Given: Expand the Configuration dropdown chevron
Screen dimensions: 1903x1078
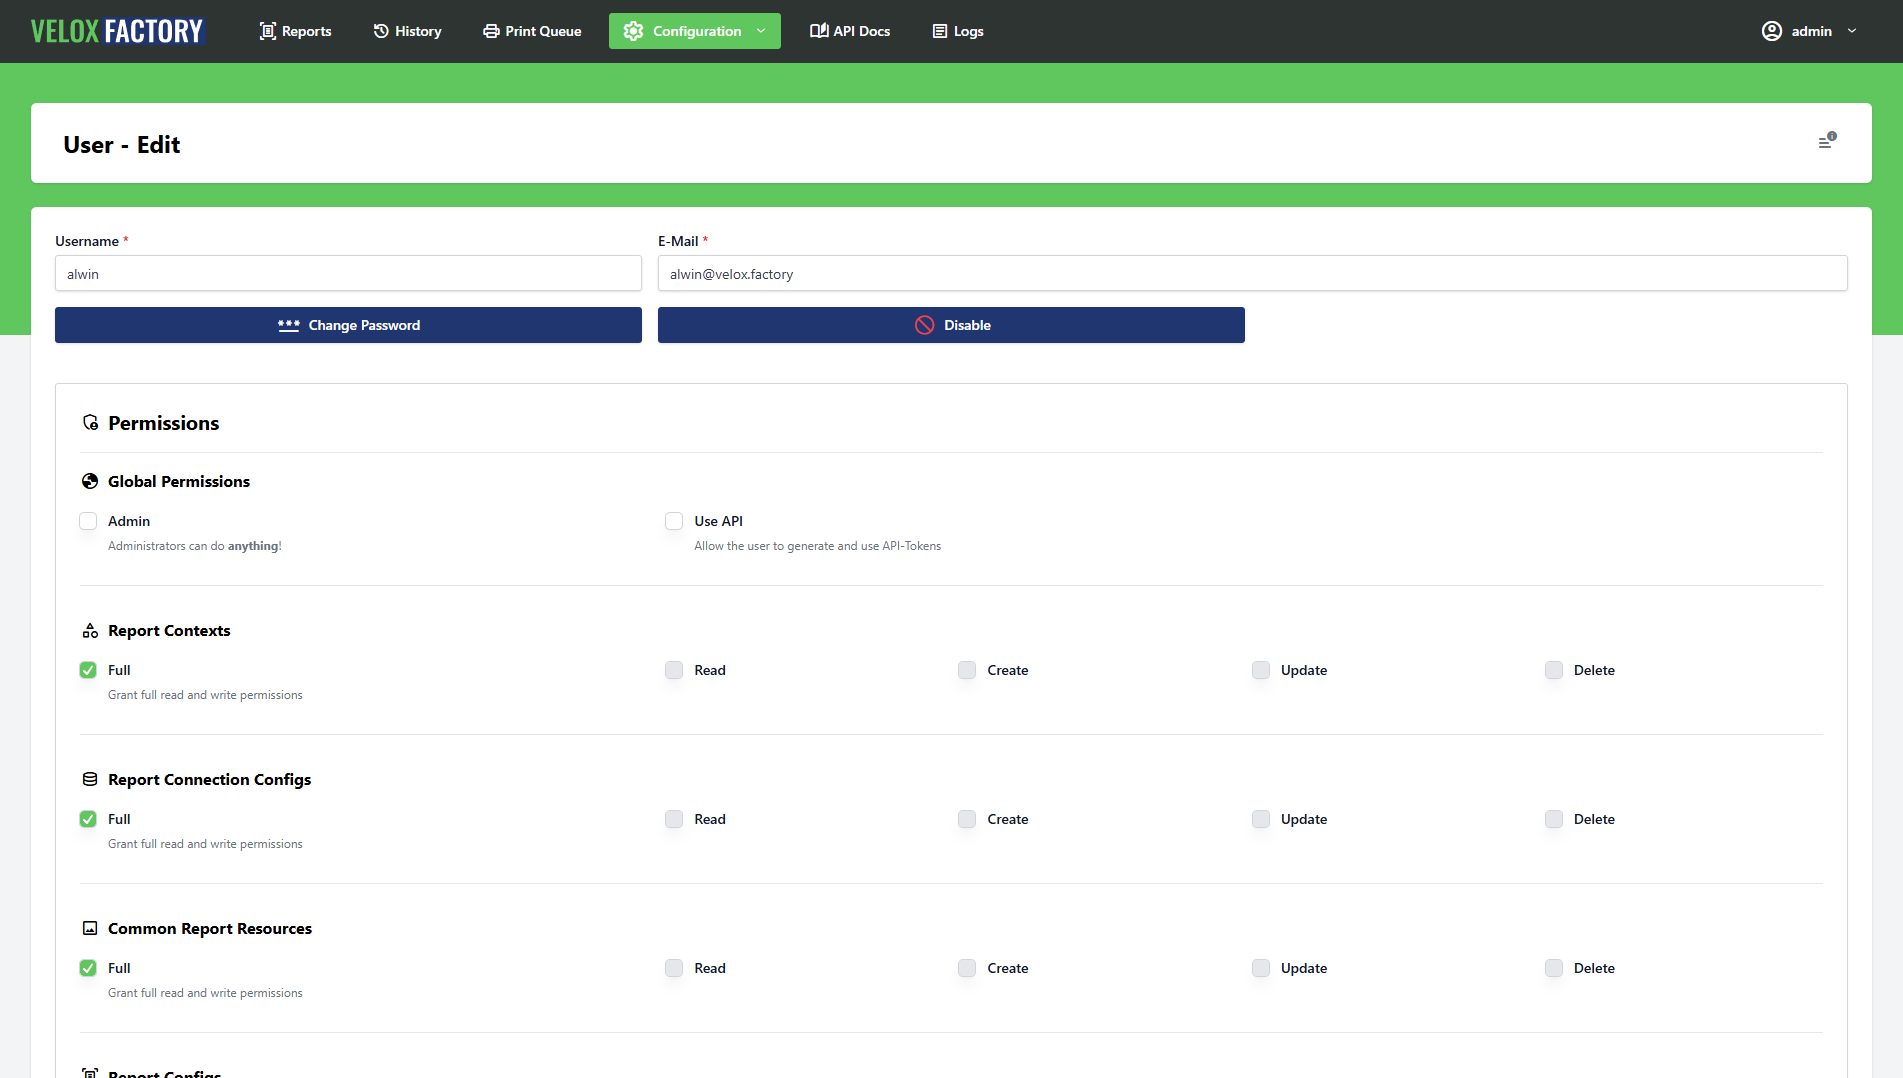Looking at the screenshot, I should click(x=761, y=31).
